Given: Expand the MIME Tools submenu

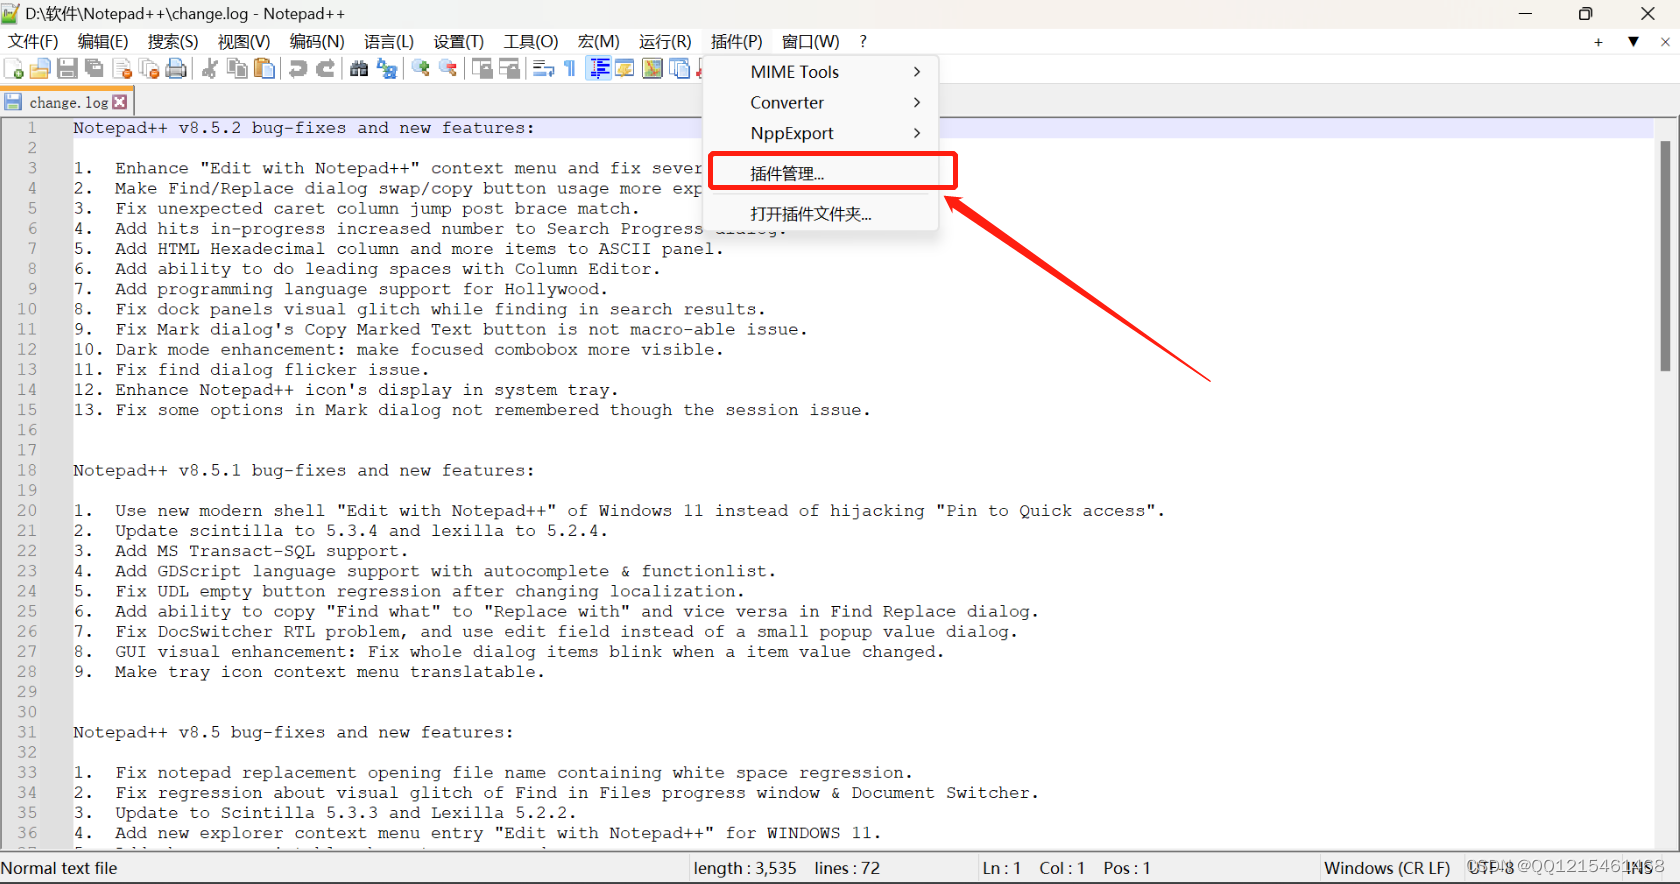Looking at the screenshot, I should pos(821,72).
